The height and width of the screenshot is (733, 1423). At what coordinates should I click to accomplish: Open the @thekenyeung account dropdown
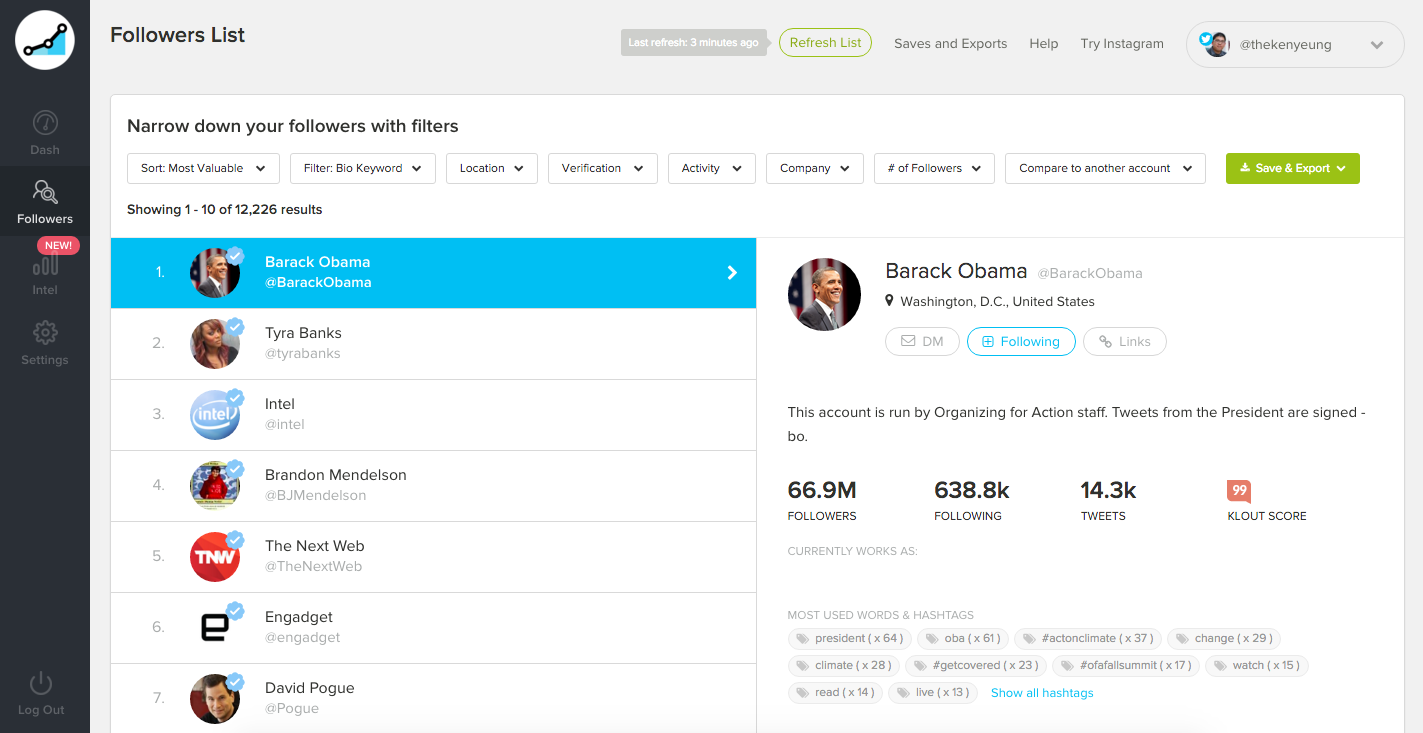pos(1295,45)
